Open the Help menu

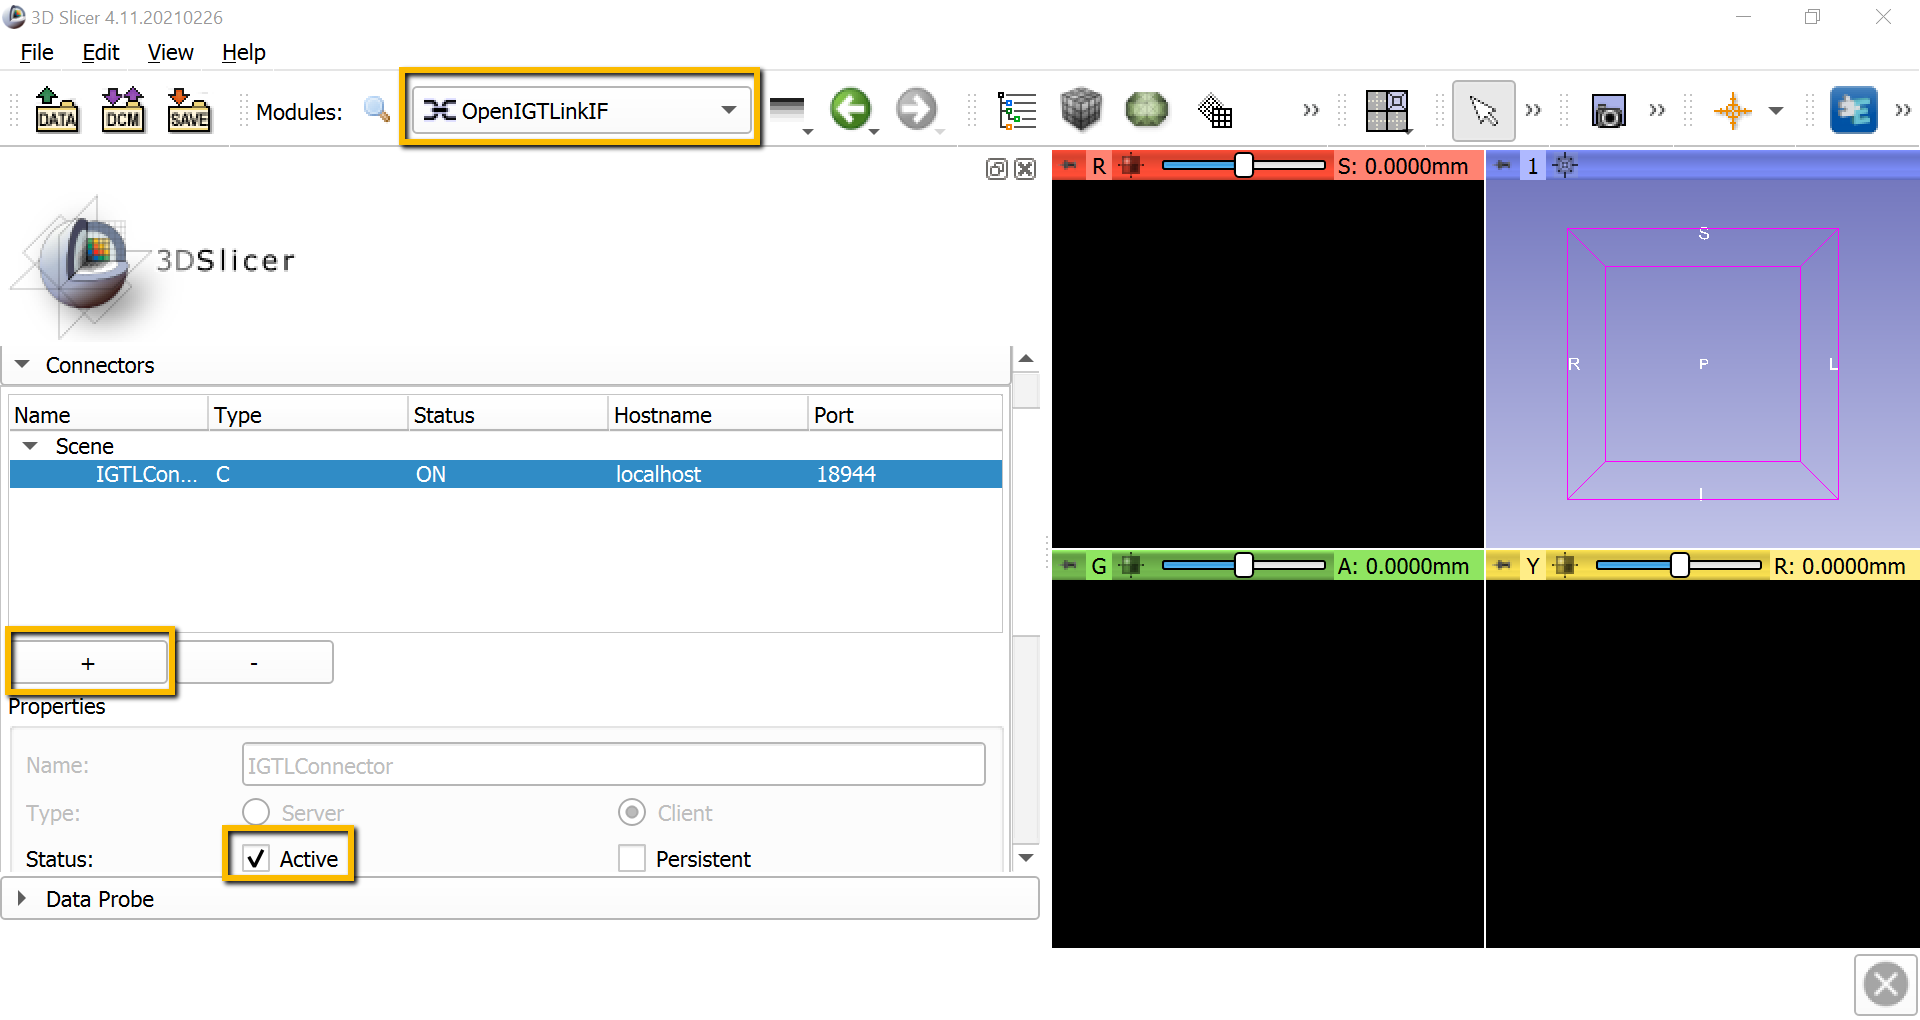click(x=244, y=52)
